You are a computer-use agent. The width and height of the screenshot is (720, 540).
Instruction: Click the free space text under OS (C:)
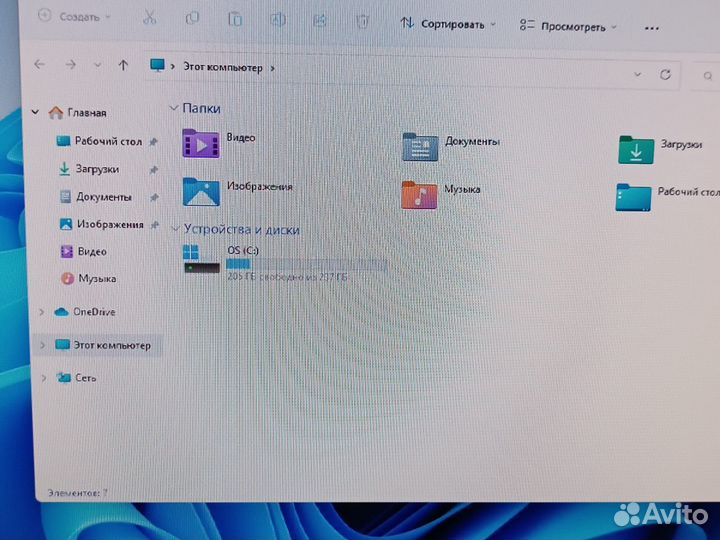(287, 277)
